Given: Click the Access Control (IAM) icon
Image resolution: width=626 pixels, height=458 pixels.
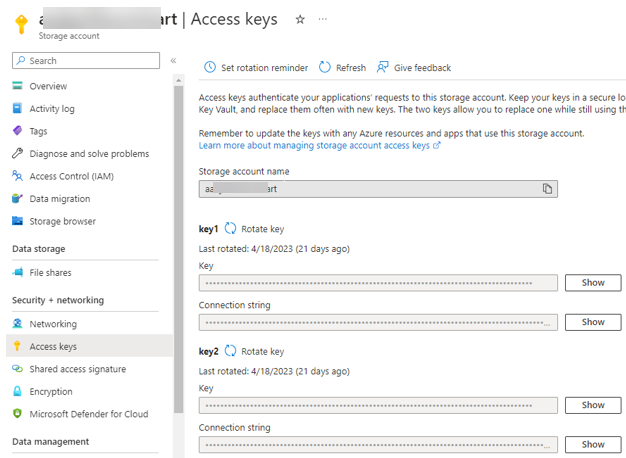Looking at the screenshot, I should (x=17, y=176).
